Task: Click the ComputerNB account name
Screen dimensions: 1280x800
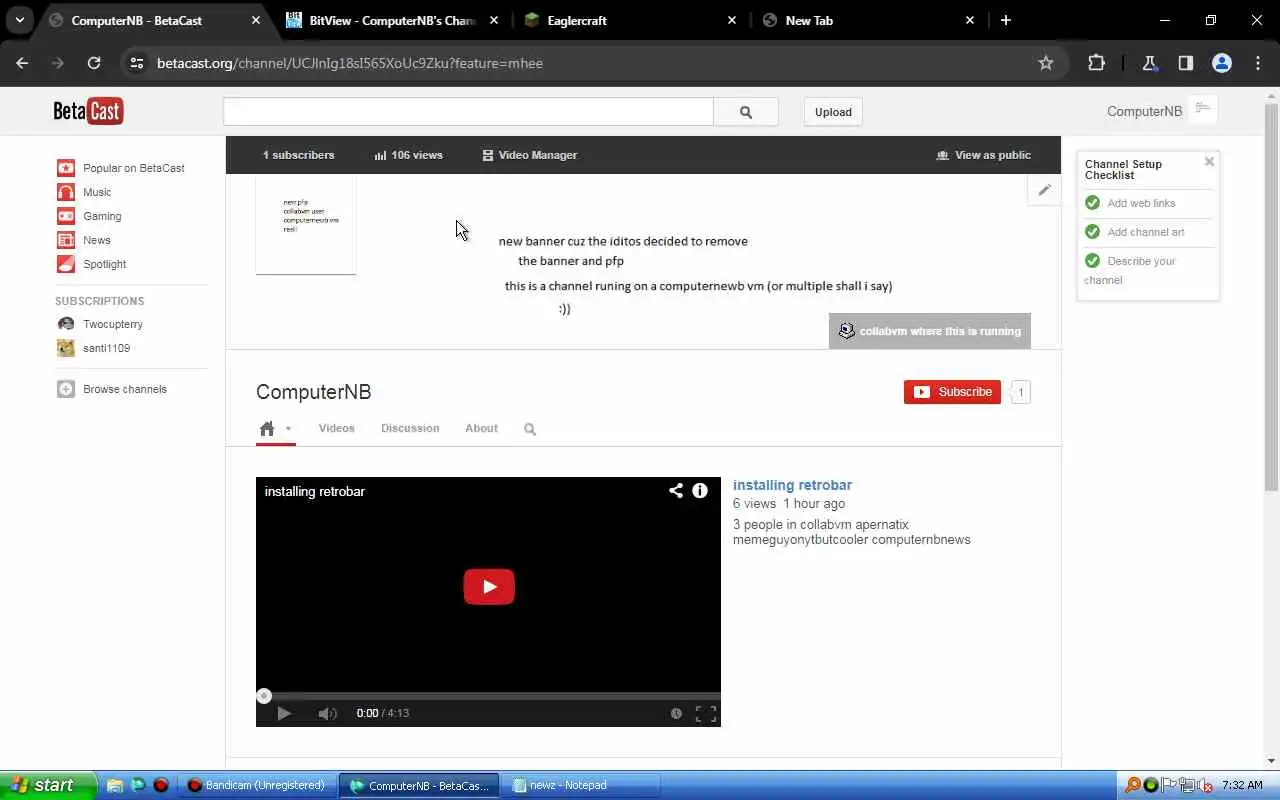Action: click(1144, 111)
